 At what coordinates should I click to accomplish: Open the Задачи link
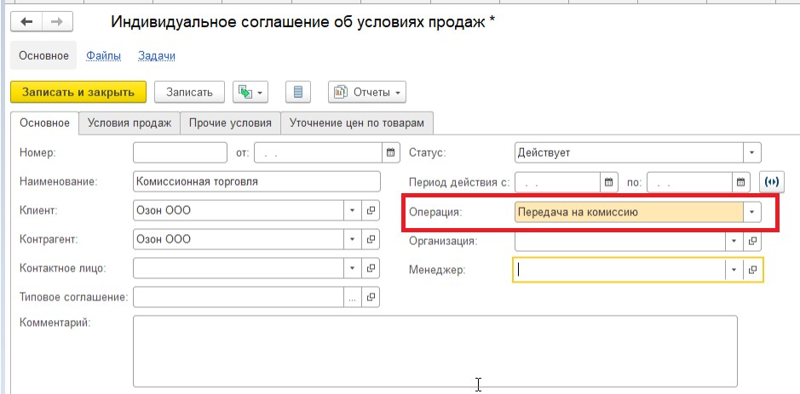coord(157,56)
